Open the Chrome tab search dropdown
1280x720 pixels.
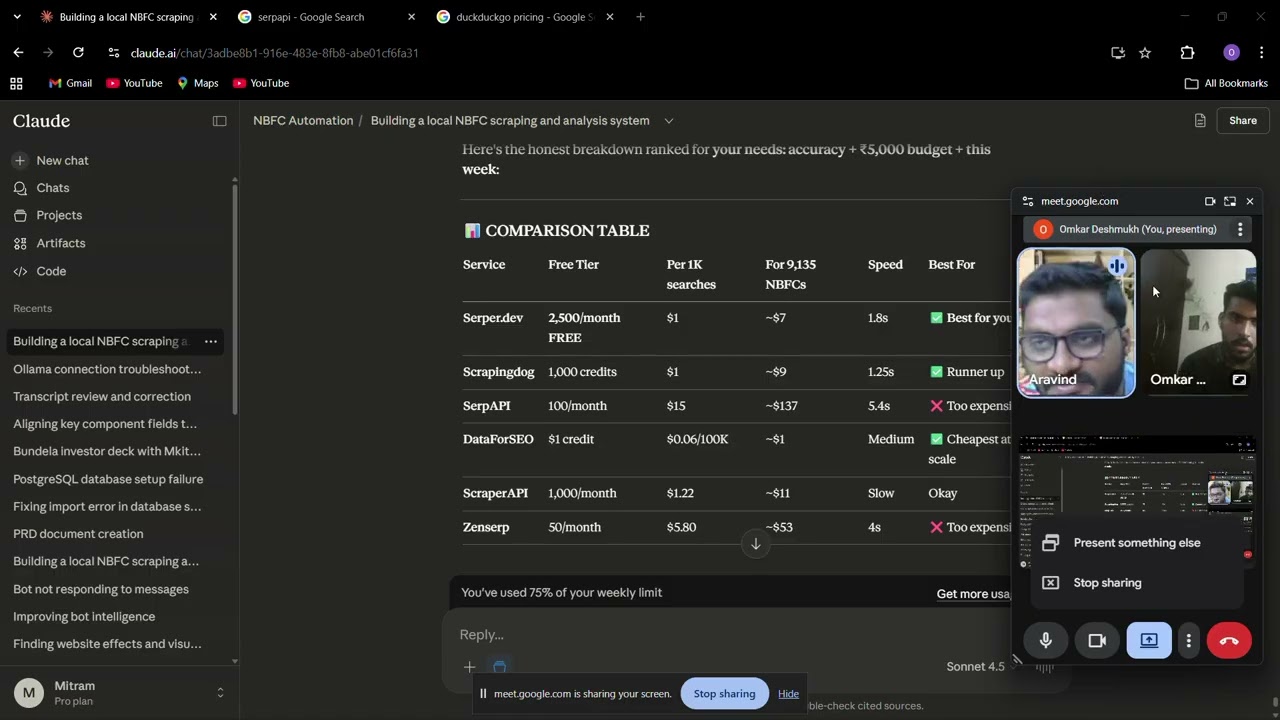click(16, 17)
